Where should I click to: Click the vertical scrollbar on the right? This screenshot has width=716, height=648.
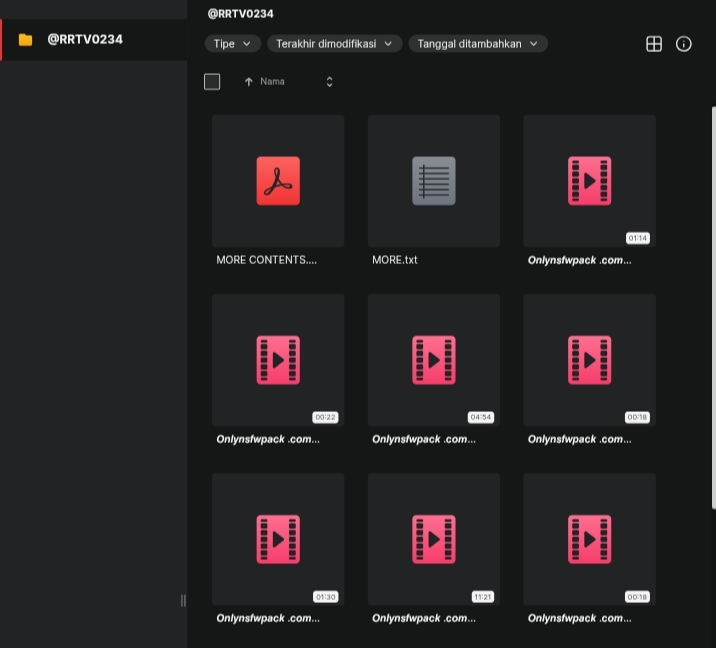click(x=714, y=308)
